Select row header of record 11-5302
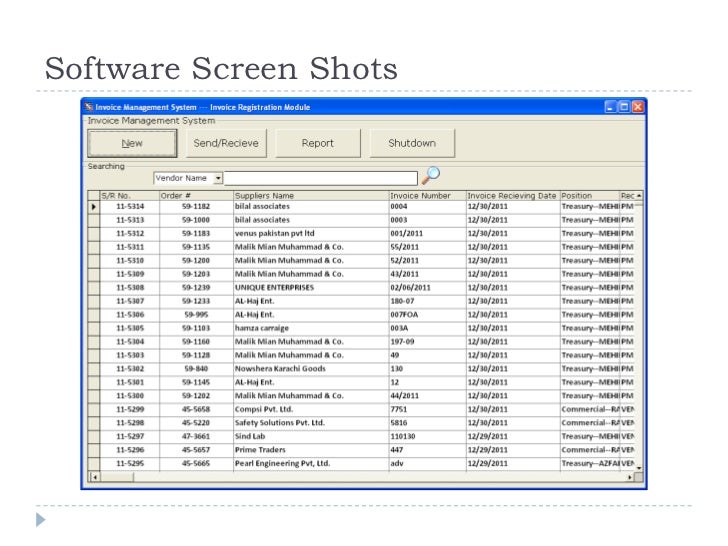 (94, 369)
